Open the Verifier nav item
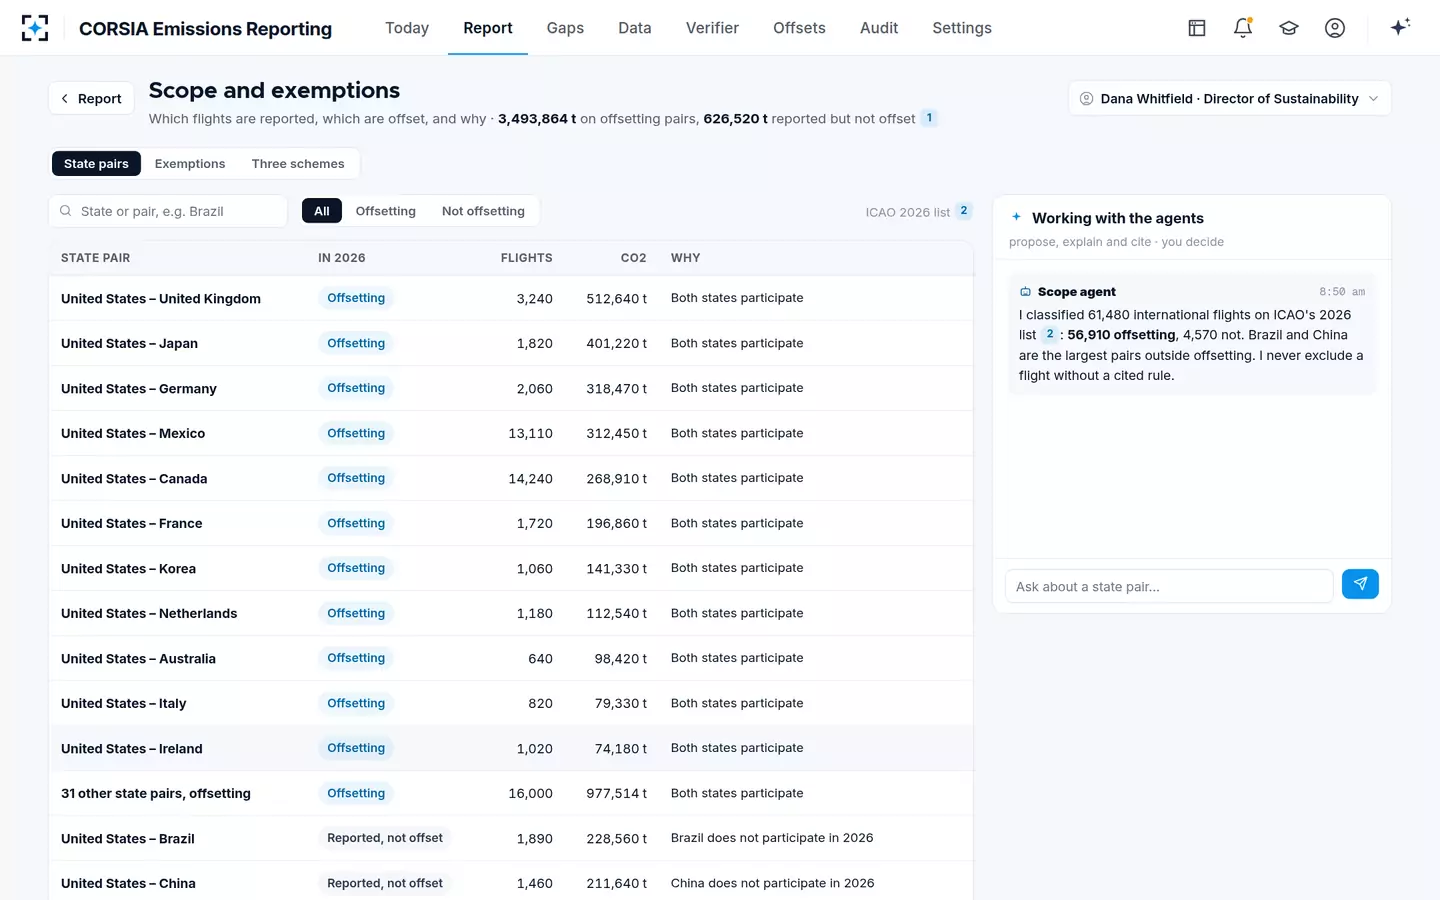 [x=712, y=28]
